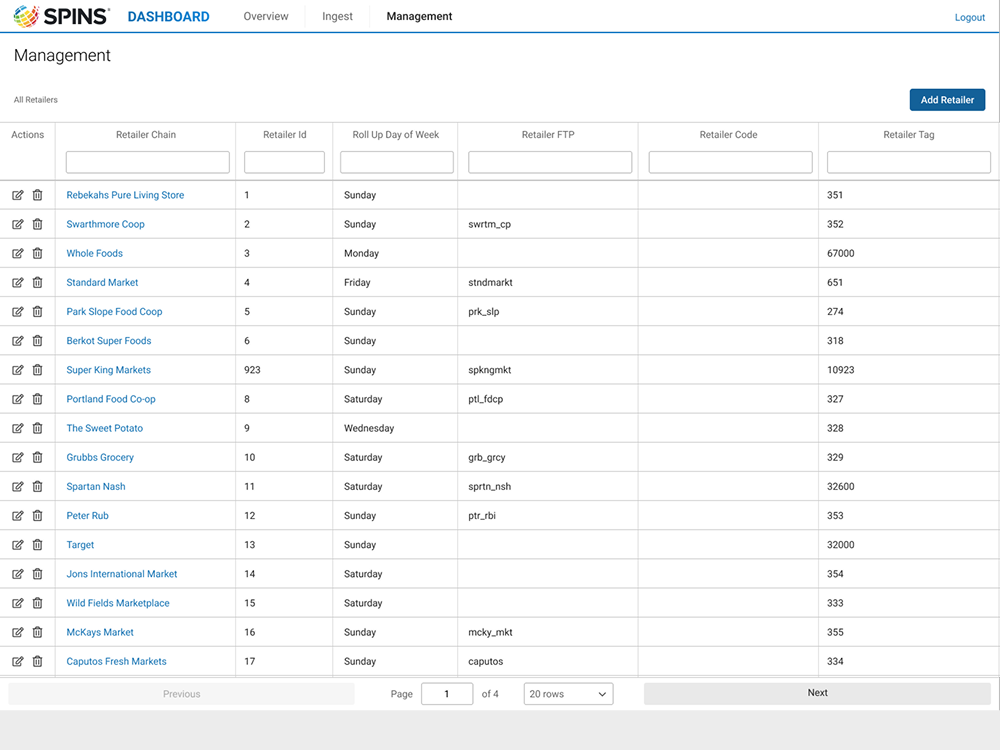Delete the Berkot Super Foods row
Screen dimensions: 1000x750
click(38, 341)
